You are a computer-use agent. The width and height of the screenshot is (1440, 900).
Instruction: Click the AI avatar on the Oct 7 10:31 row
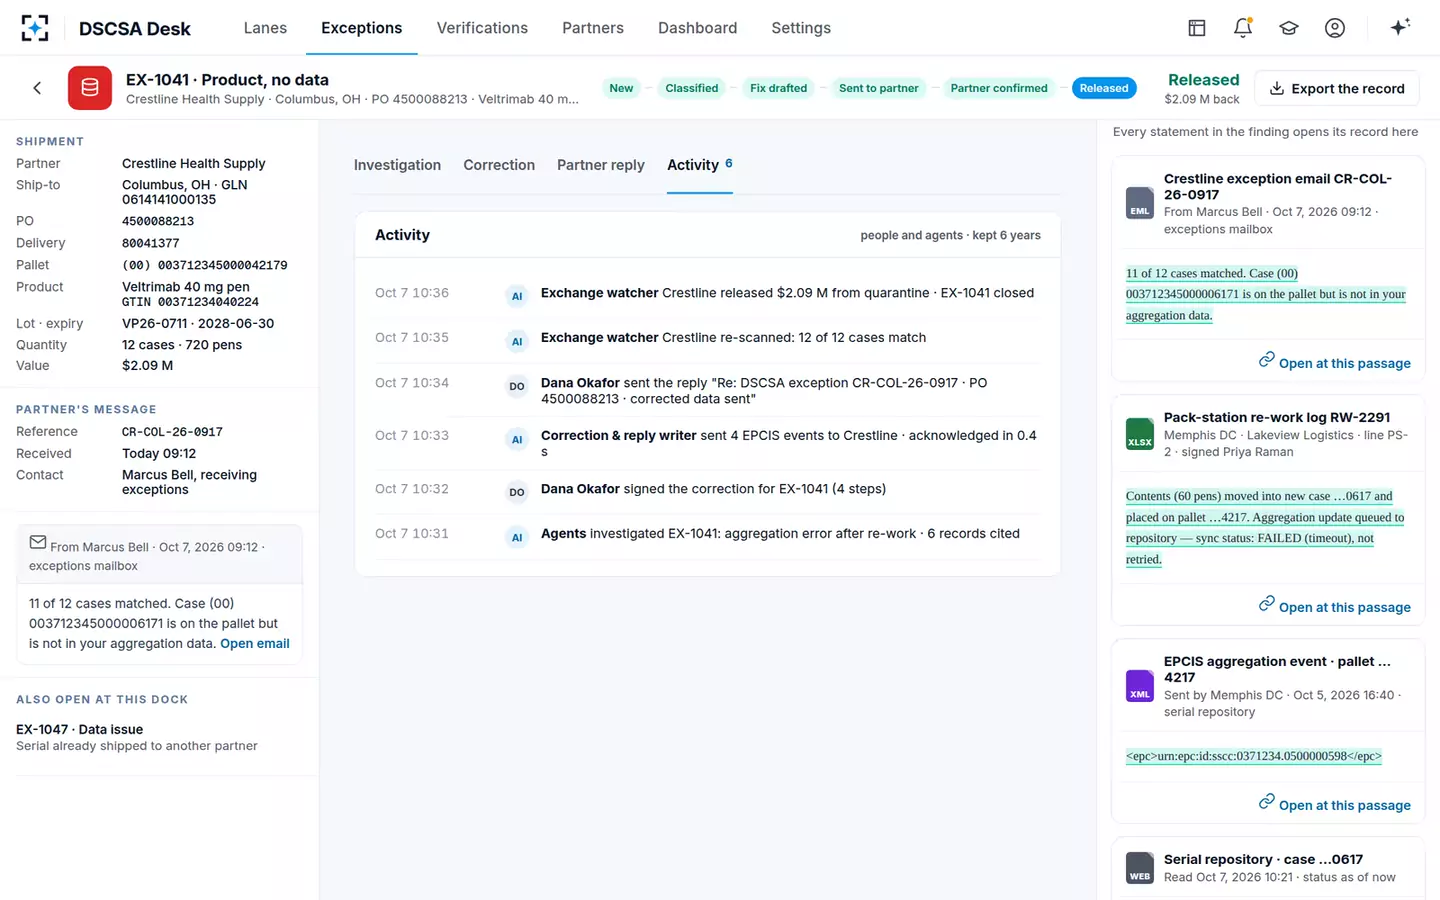click(x=517, y=537)
